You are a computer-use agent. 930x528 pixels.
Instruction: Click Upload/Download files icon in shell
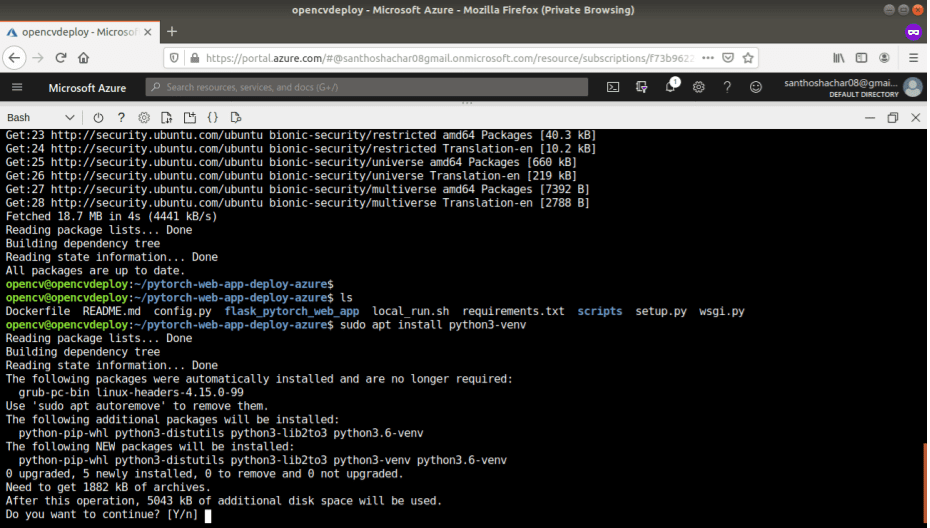tap(167, 117)
